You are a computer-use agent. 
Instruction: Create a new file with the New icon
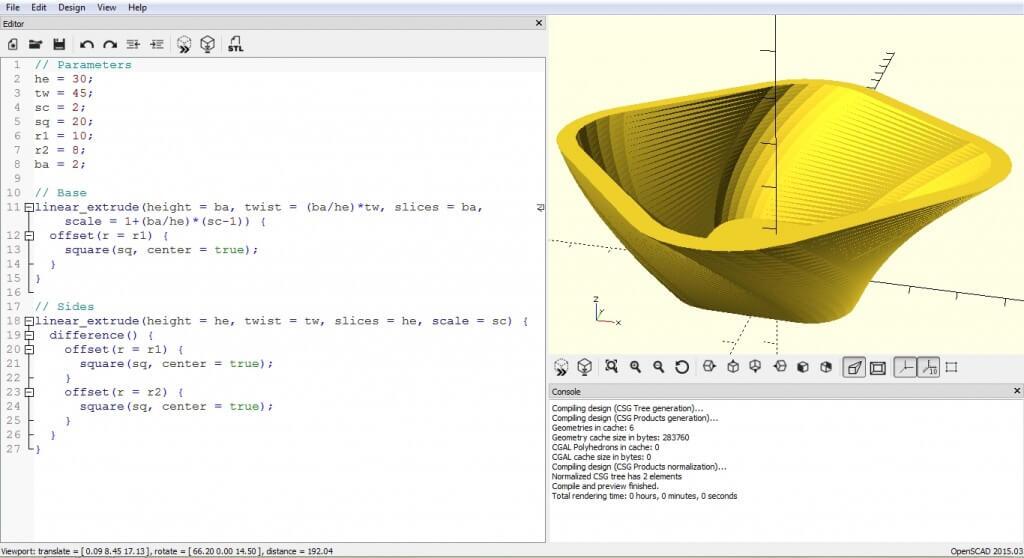point(13,44)
